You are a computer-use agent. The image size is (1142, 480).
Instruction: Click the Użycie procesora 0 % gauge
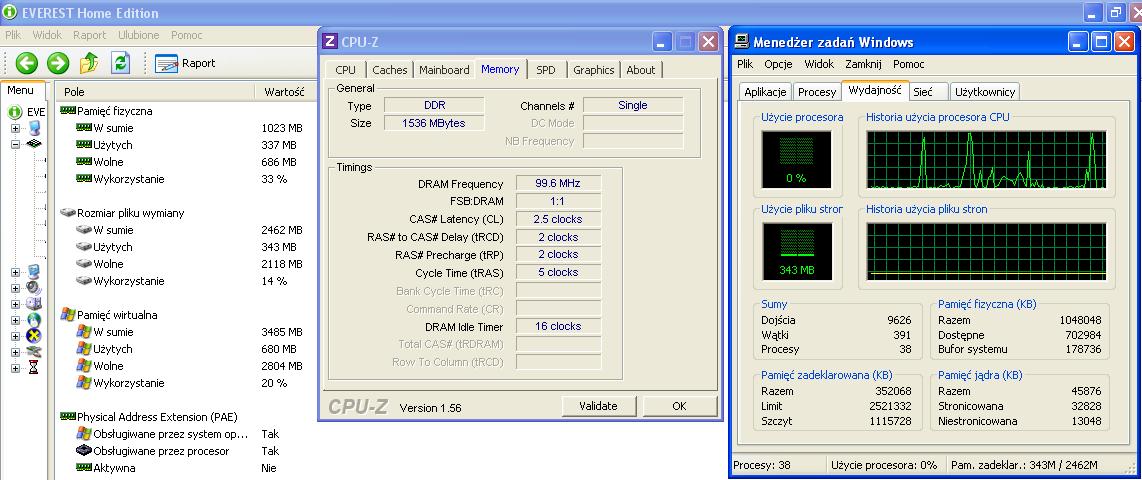796,160
